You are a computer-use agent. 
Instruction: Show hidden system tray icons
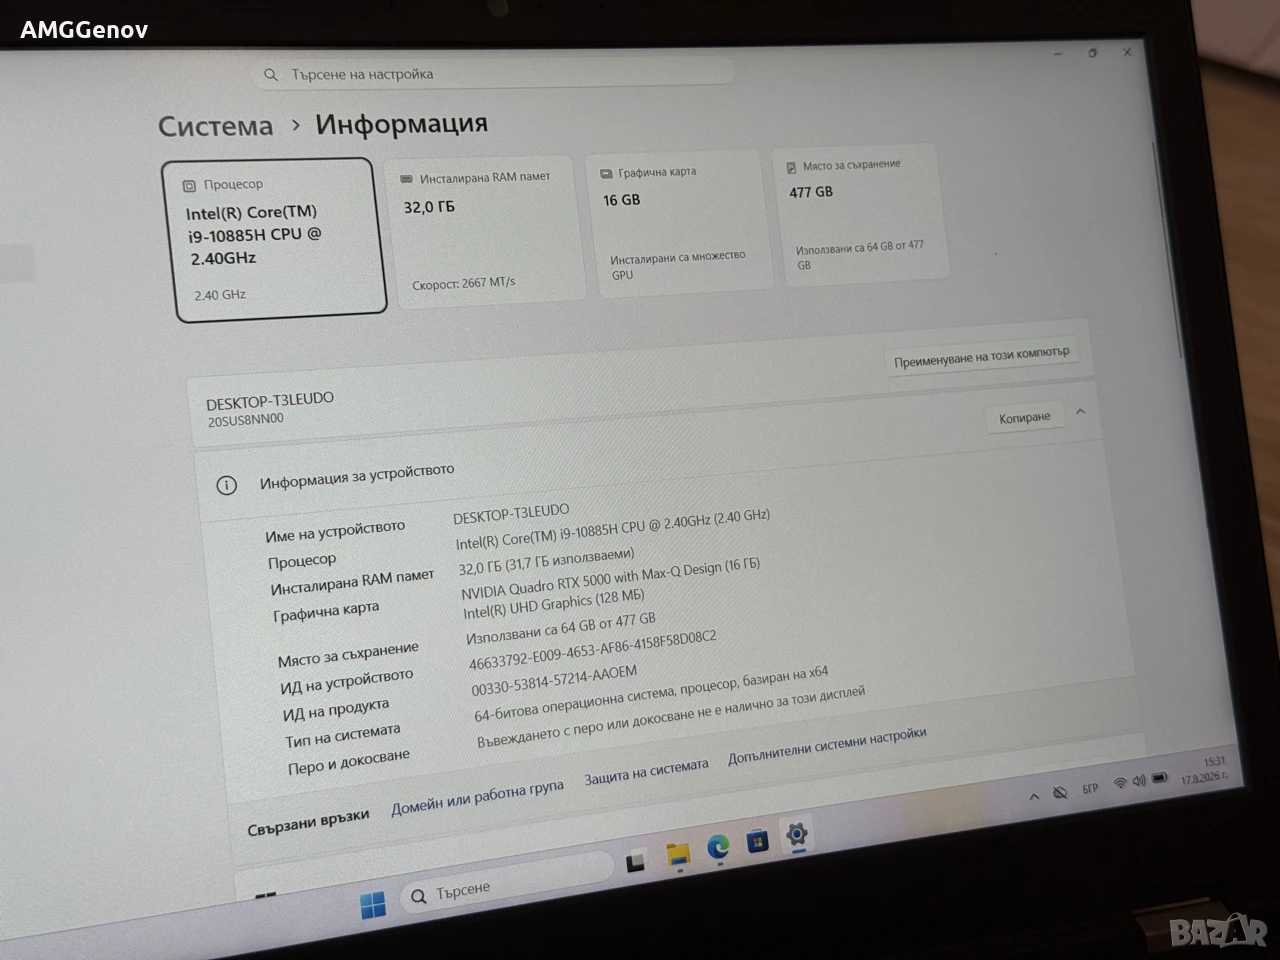point(1034,796)
